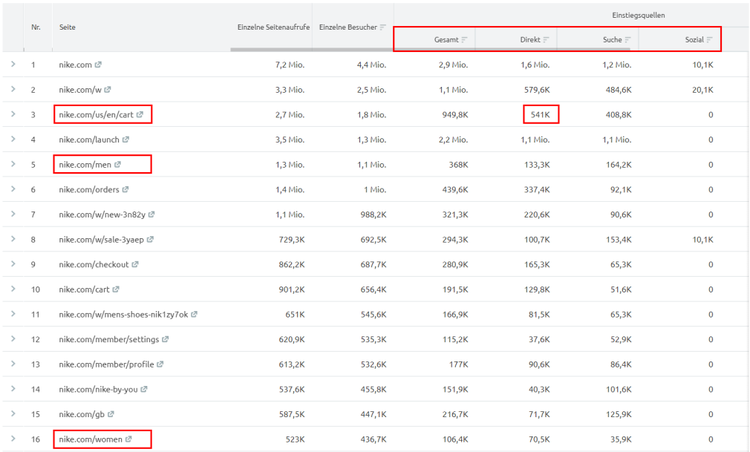The height and width of the screenshot is (452, 750).
Task: Expand row 1 nike.com
Action: tap(13, 64)
